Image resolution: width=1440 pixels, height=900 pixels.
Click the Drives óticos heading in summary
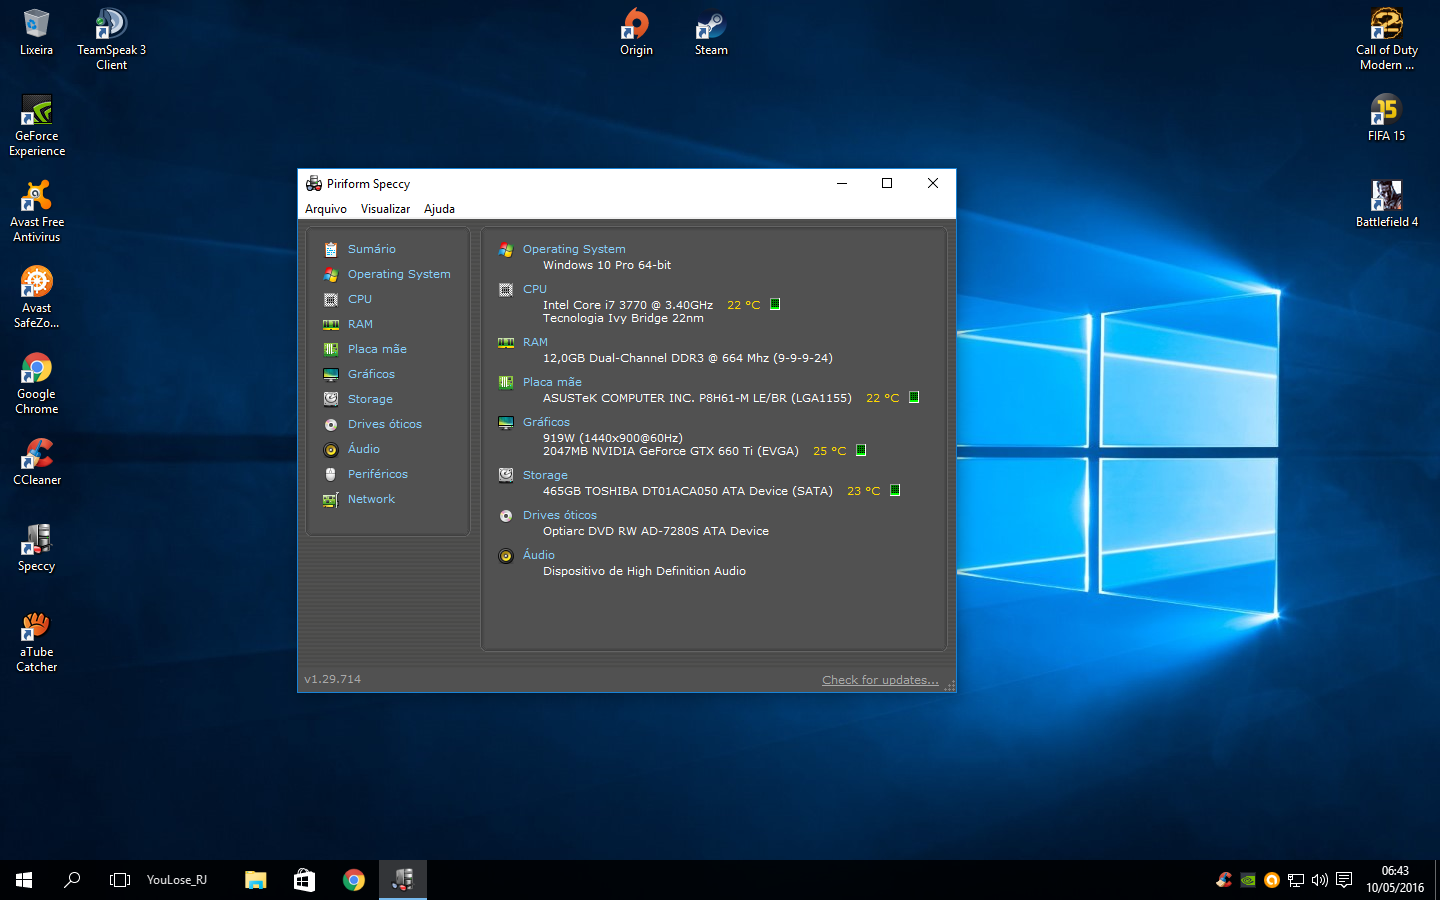[560, 515]
